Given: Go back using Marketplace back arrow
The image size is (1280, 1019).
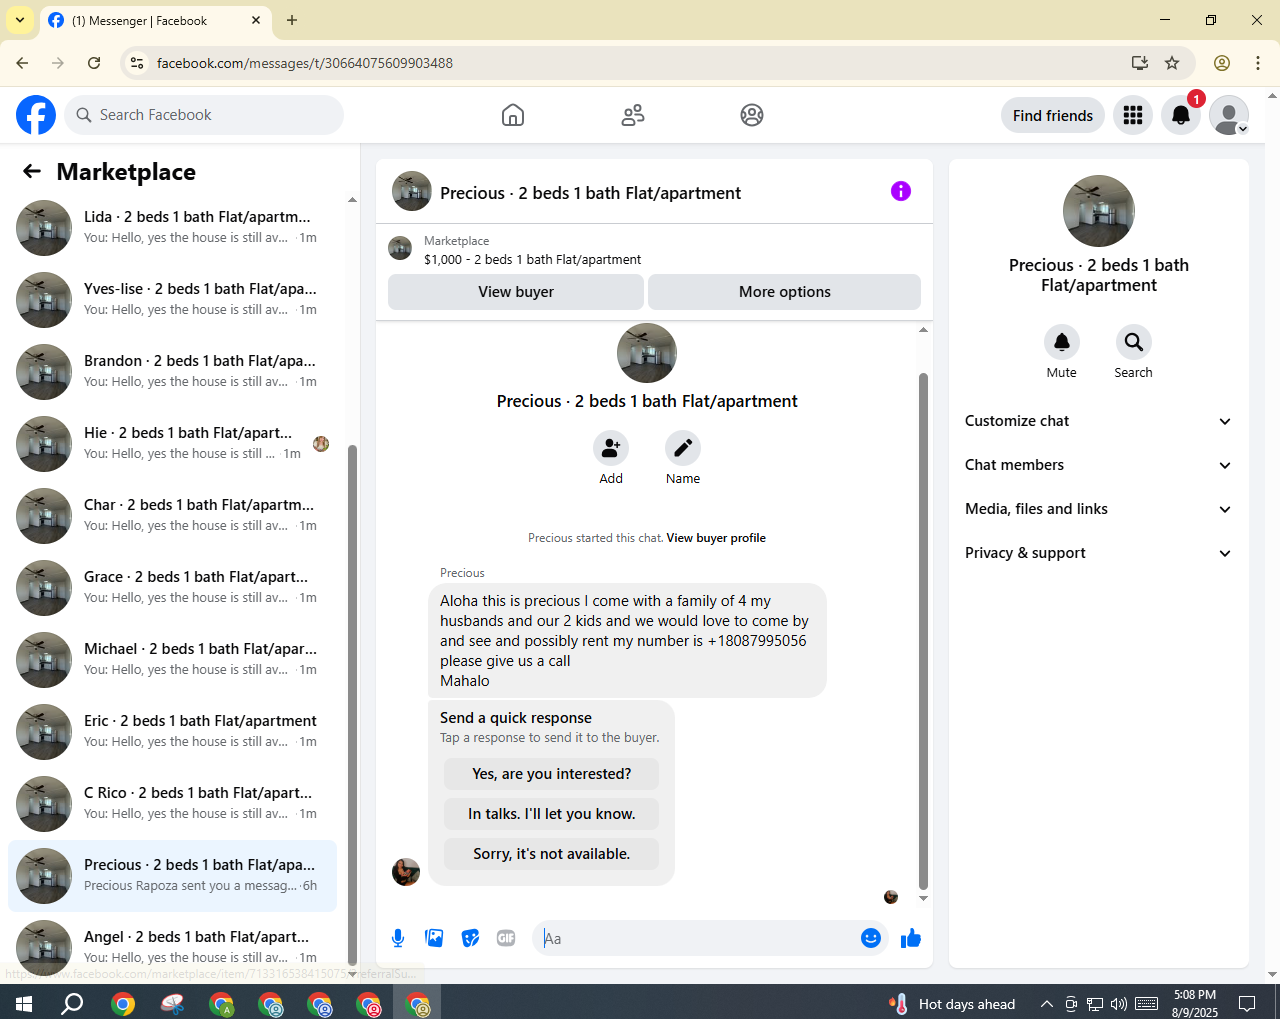Looking at the screenshot, I should tap(32, 172).
